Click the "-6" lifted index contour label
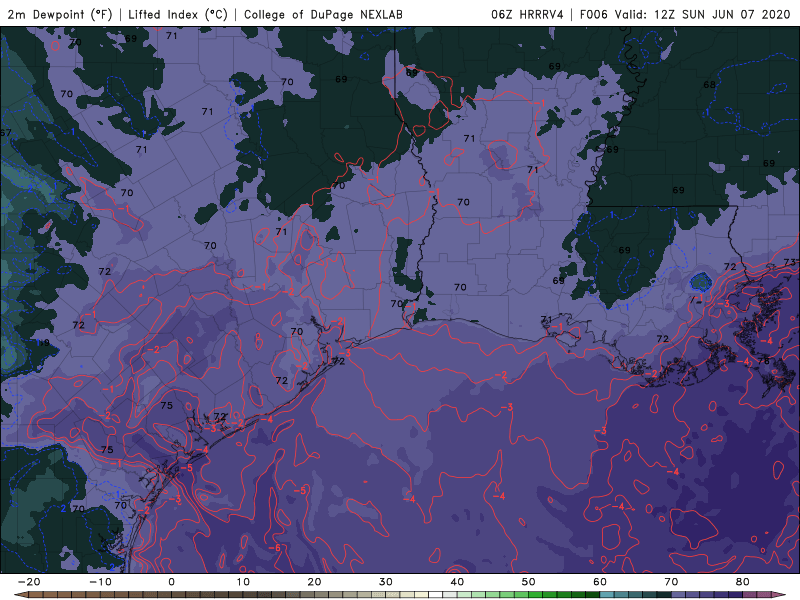 click(274, 548)
